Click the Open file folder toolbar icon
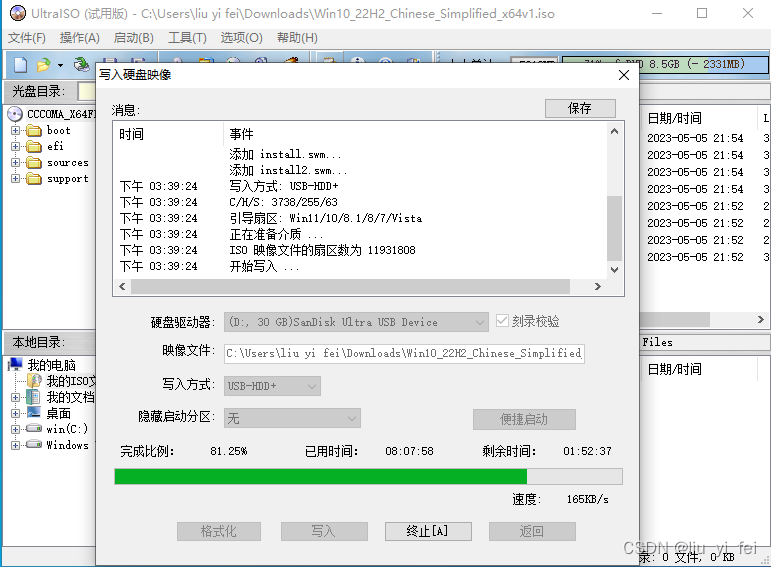 coord(43,64)
